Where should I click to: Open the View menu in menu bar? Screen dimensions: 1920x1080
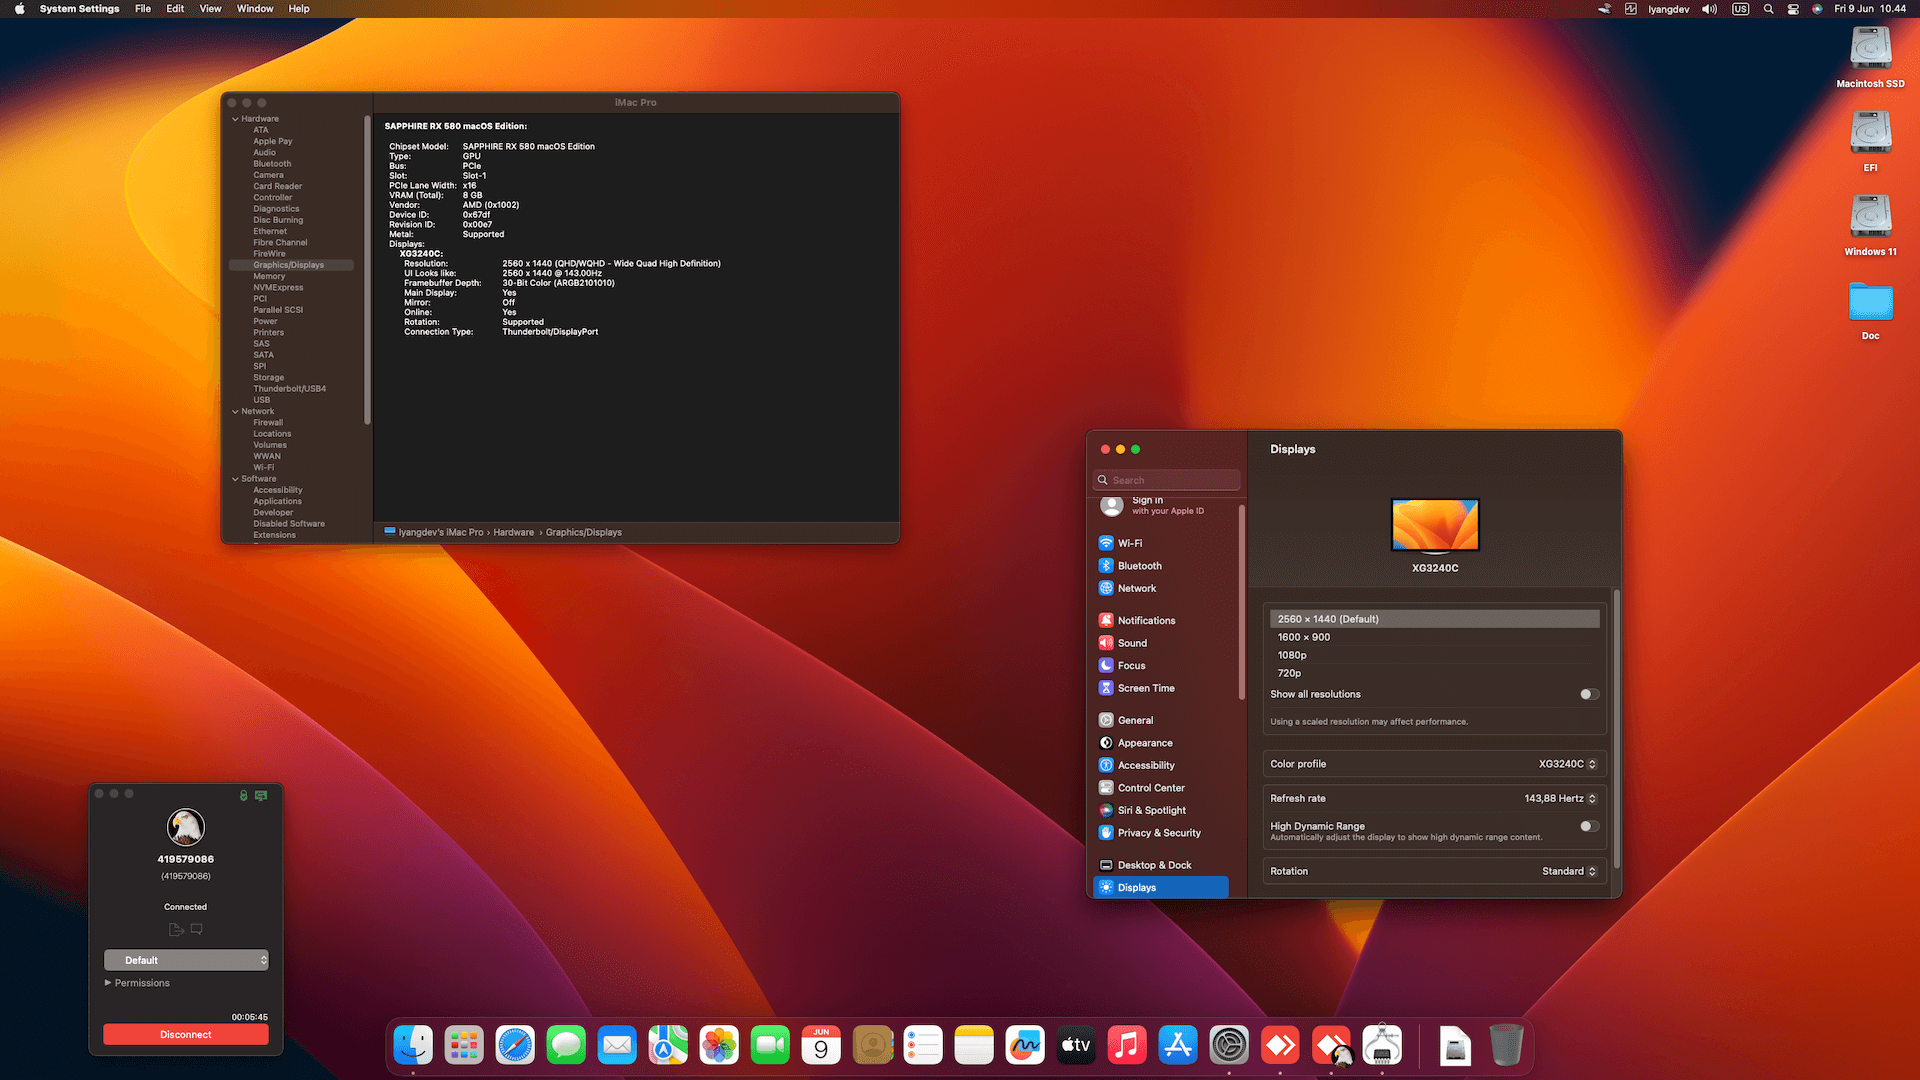pos(210,9)
